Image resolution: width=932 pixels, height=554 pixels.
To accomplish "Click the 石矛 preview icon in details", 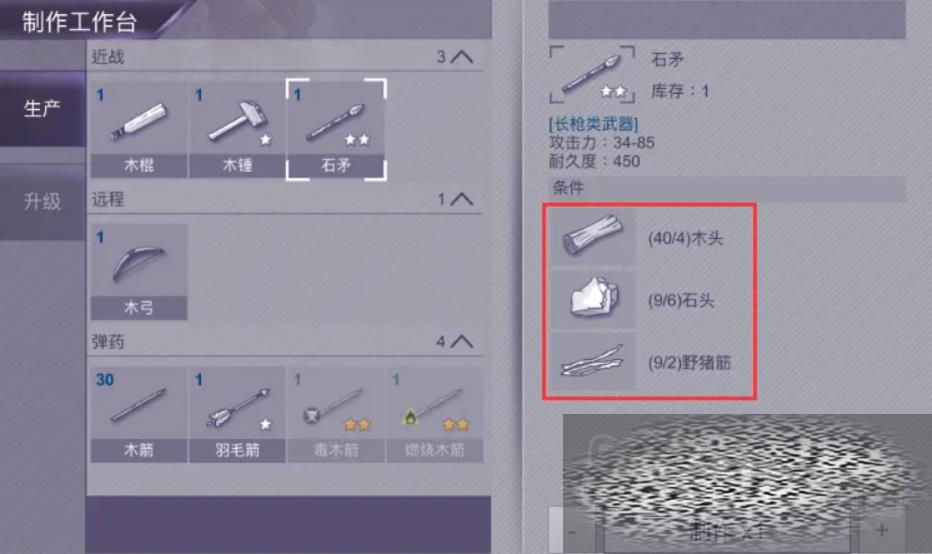I will point(592,74).
